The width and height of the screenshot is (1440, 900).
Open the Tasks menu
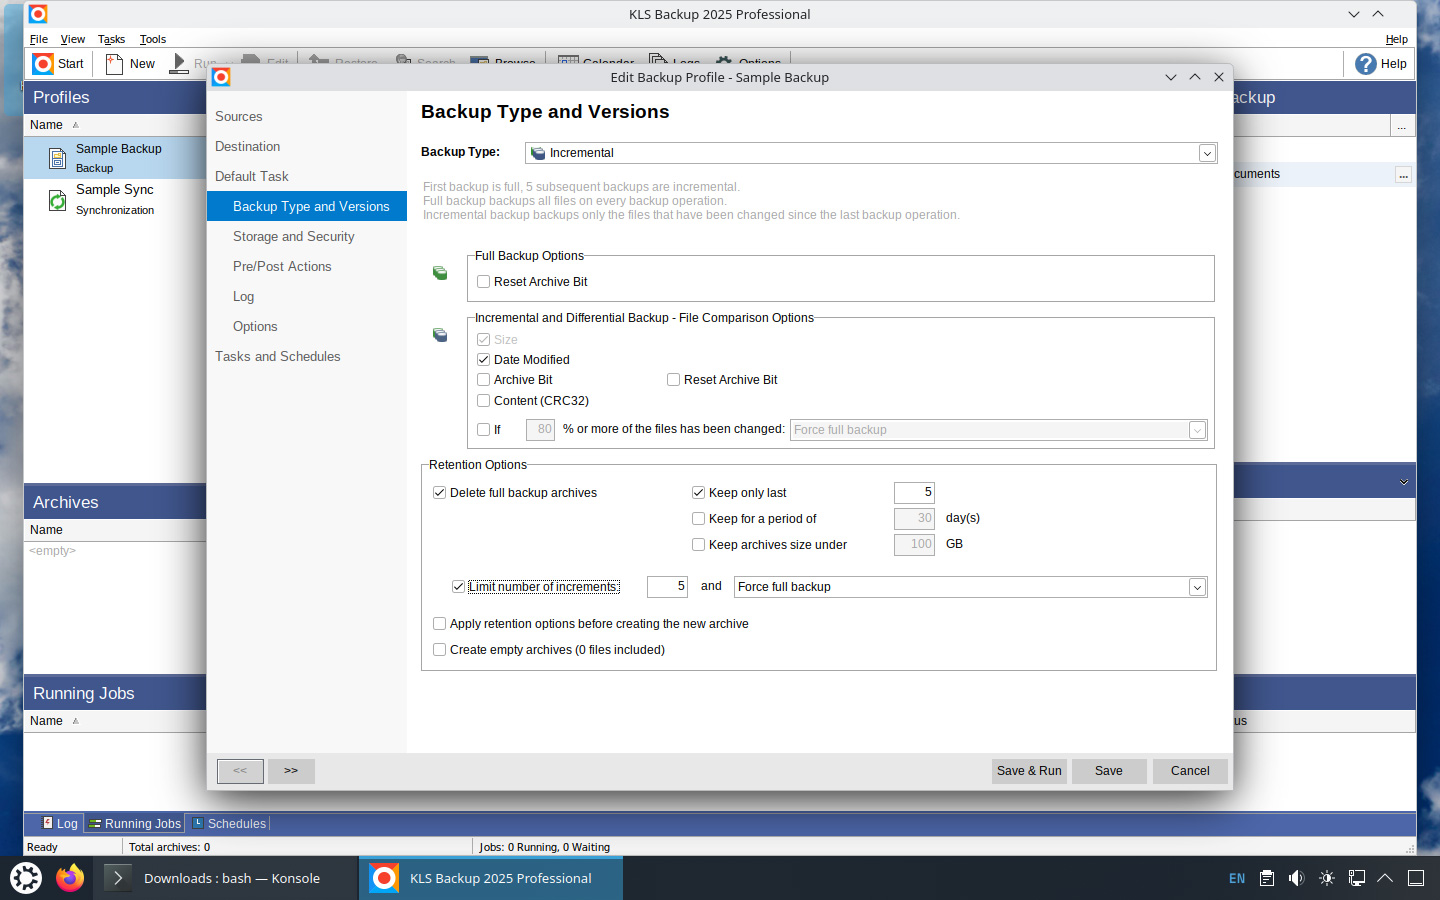111,39
